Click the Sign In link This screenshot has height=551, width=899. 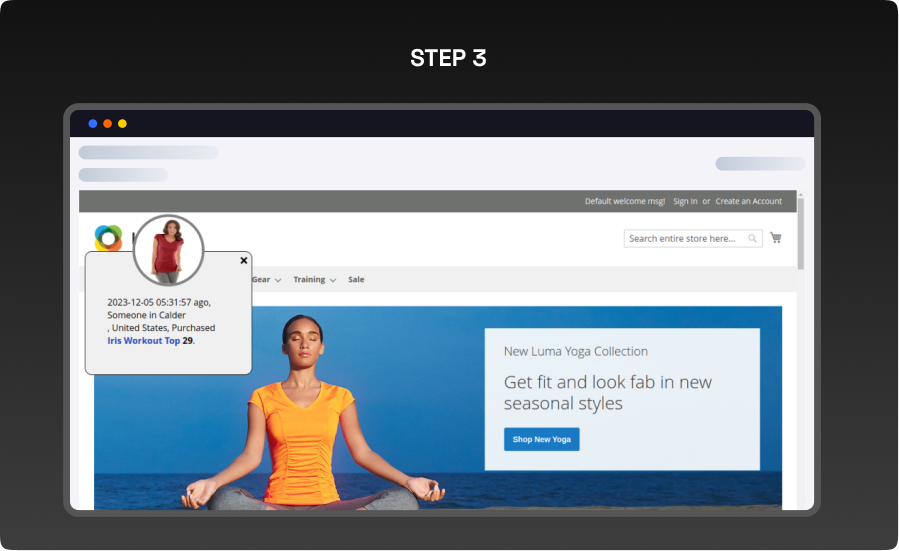click(685, 201)
